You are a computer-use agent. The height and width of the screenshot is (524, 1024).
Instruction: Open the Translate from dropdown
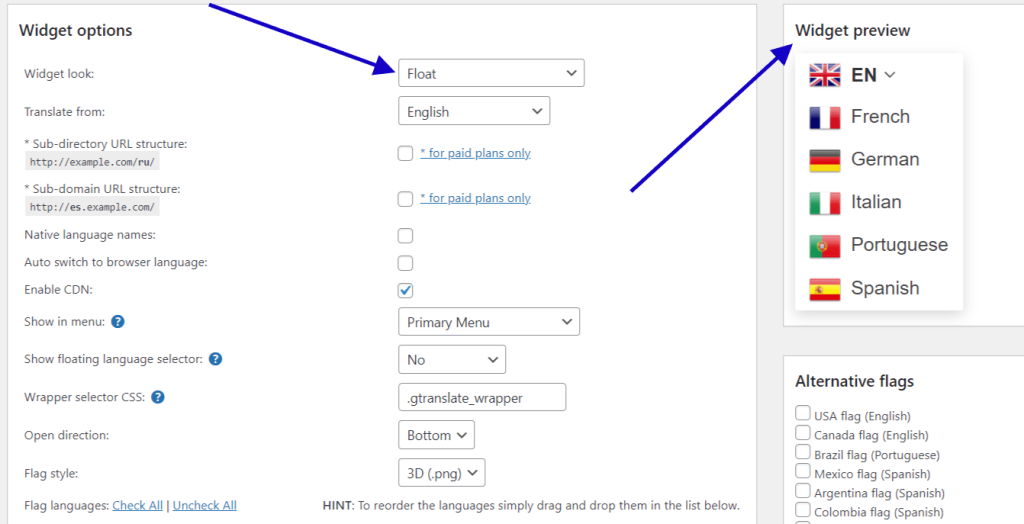pos(474,111)
